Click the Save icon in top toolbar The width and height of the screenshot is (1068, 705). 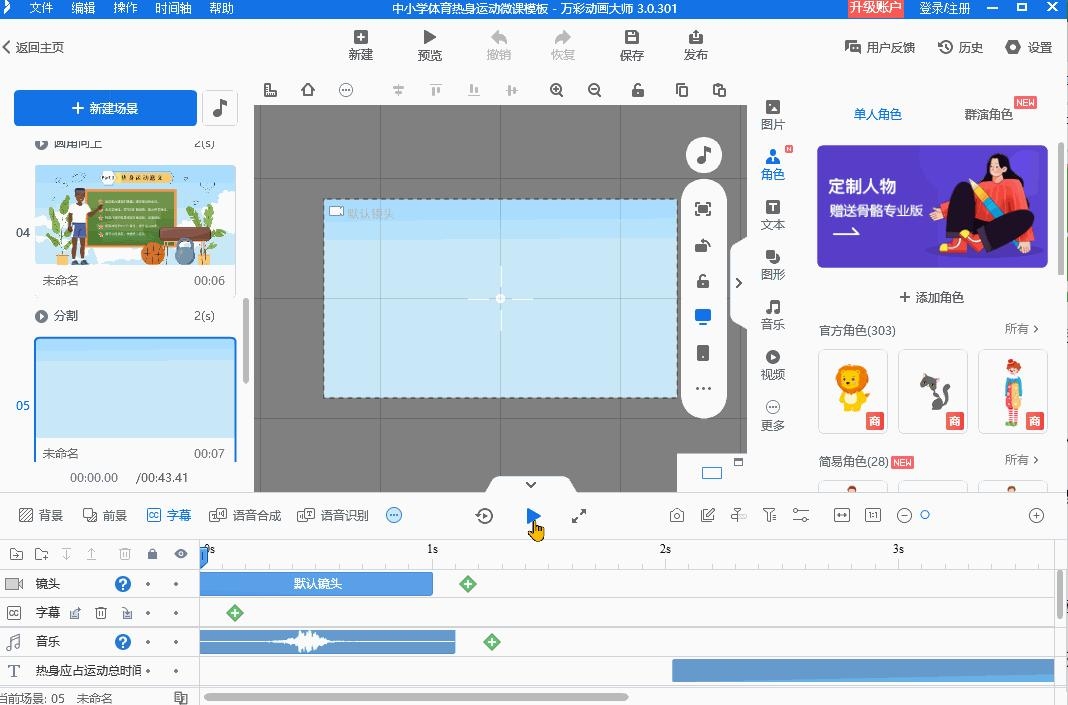click(631, 45)
